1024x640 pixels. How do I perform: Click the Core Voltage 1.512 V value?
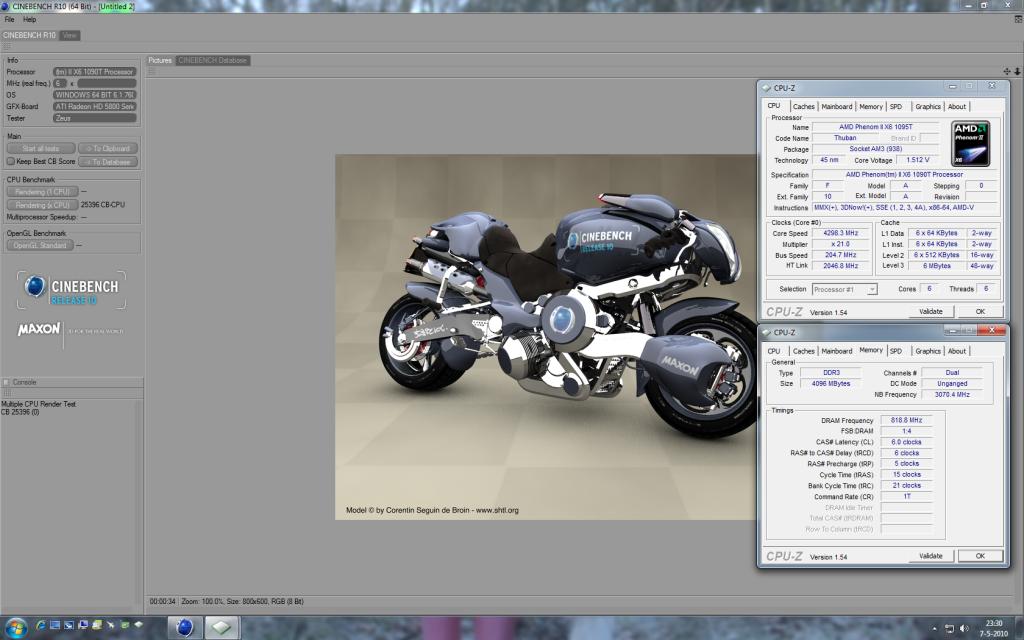918,160
